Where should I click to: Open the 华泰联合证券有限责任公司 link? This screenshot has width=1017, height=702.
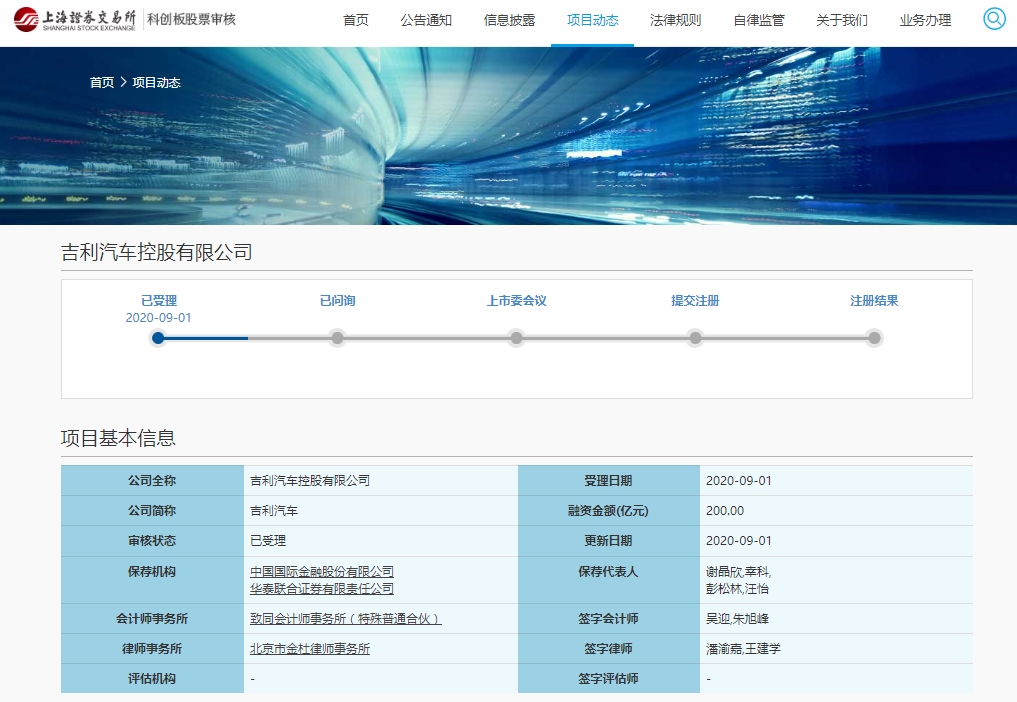pos(322,589)
